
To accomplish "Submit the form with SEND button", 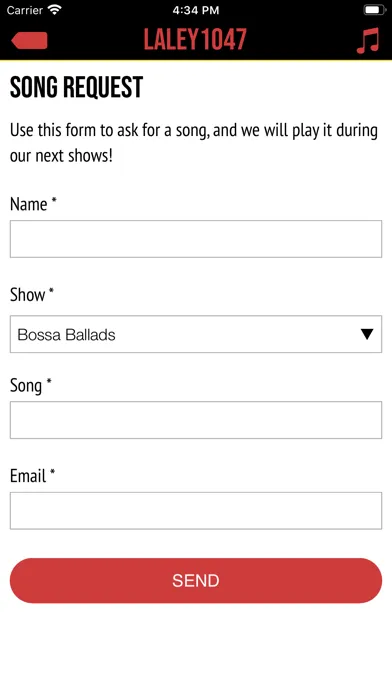I will [196, 581].
